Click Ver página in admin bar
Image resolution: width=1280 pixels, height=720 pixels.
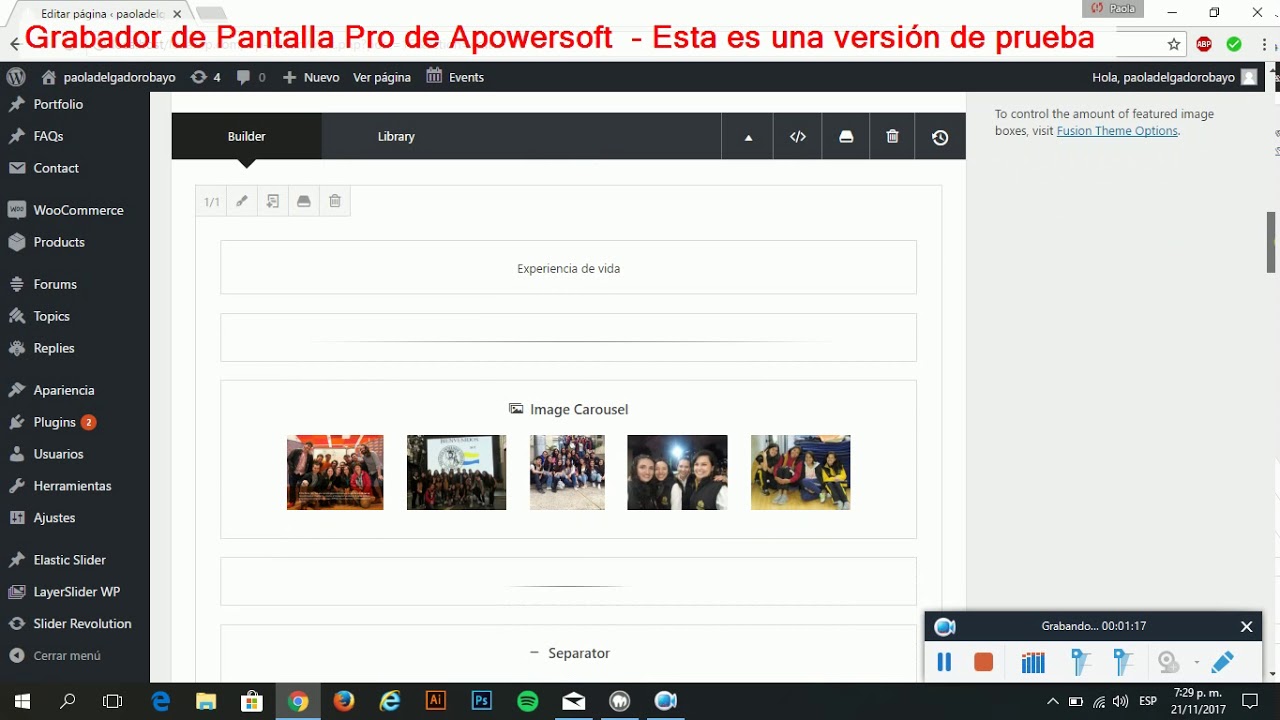click(382, 77)
